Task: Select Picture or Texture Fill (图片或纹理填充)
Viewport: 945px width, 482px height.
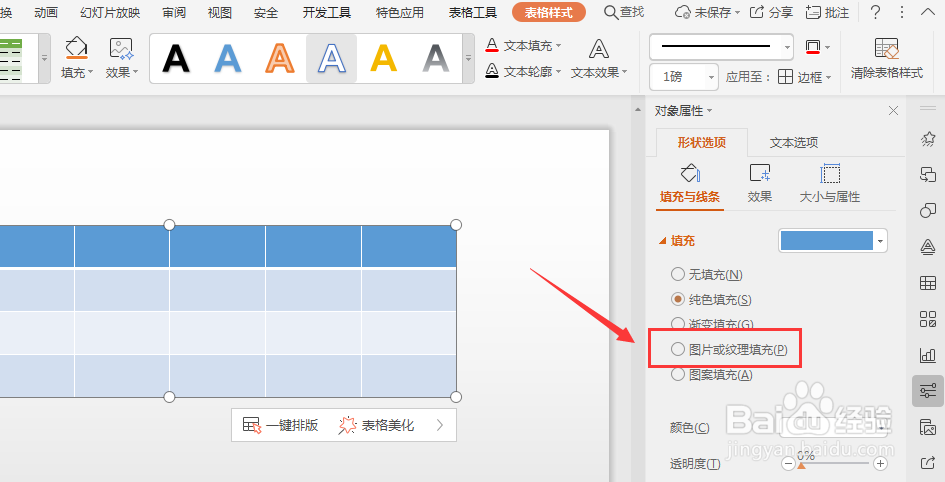Action: 677,349
